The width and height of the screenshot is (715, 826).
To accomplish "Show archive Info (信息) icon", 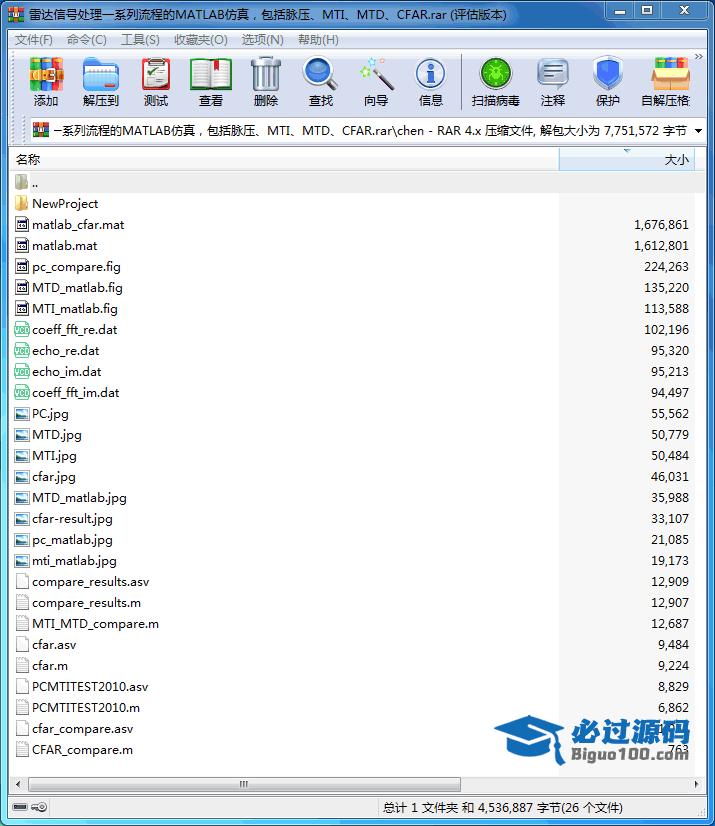I will [x=430, y=75].
